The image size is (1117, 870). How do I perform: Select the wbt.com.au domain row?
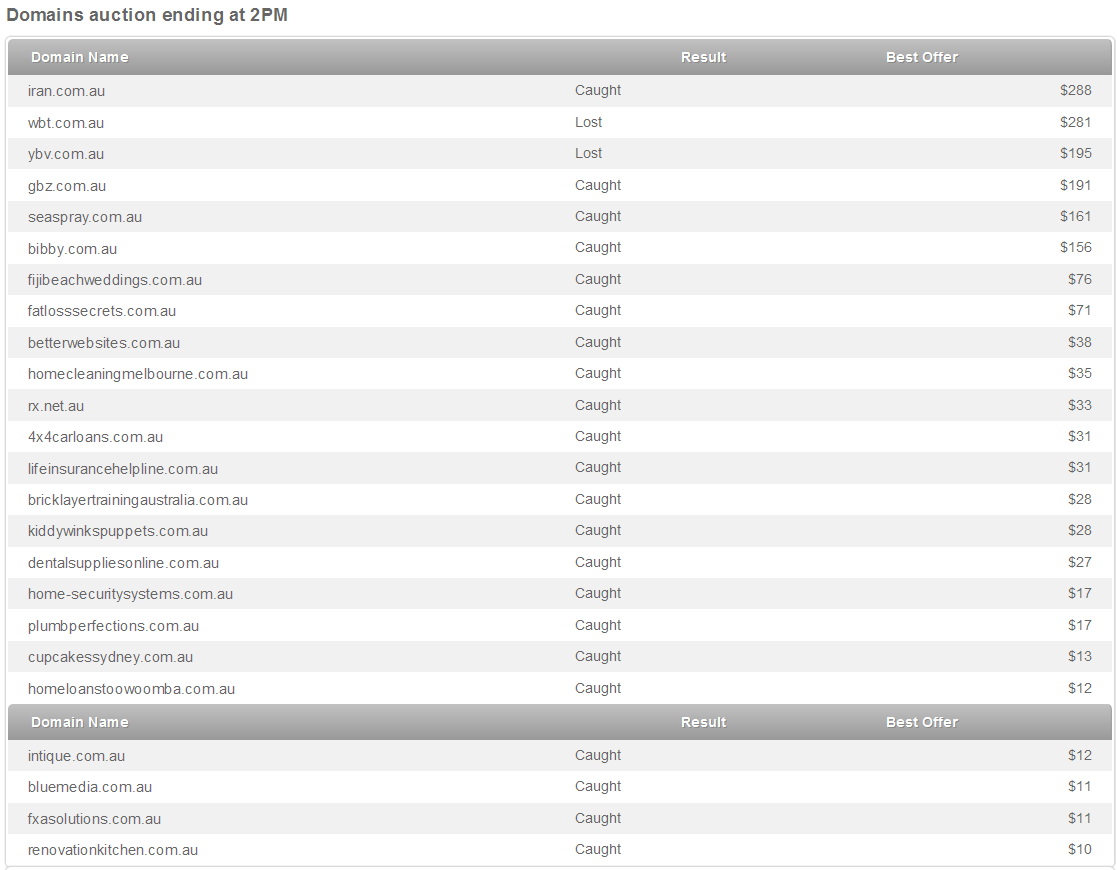click(x=560, y=123)
